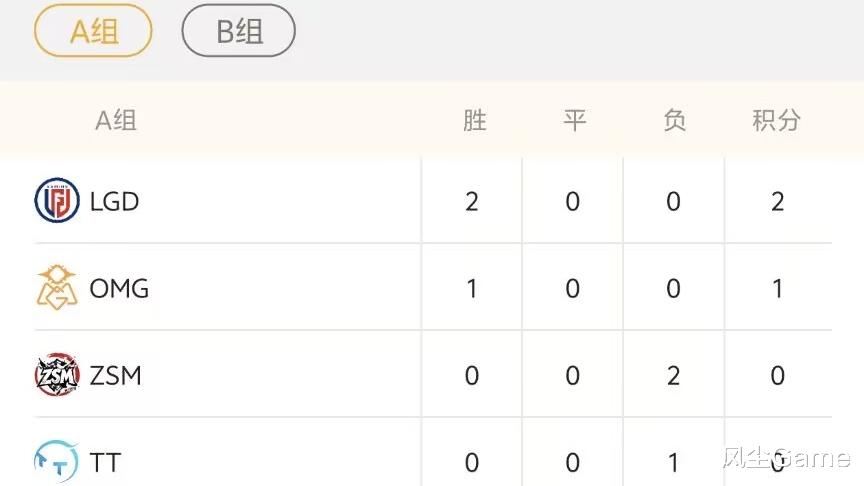
Task: Click the OMG team logo
Action: [57, 288]
